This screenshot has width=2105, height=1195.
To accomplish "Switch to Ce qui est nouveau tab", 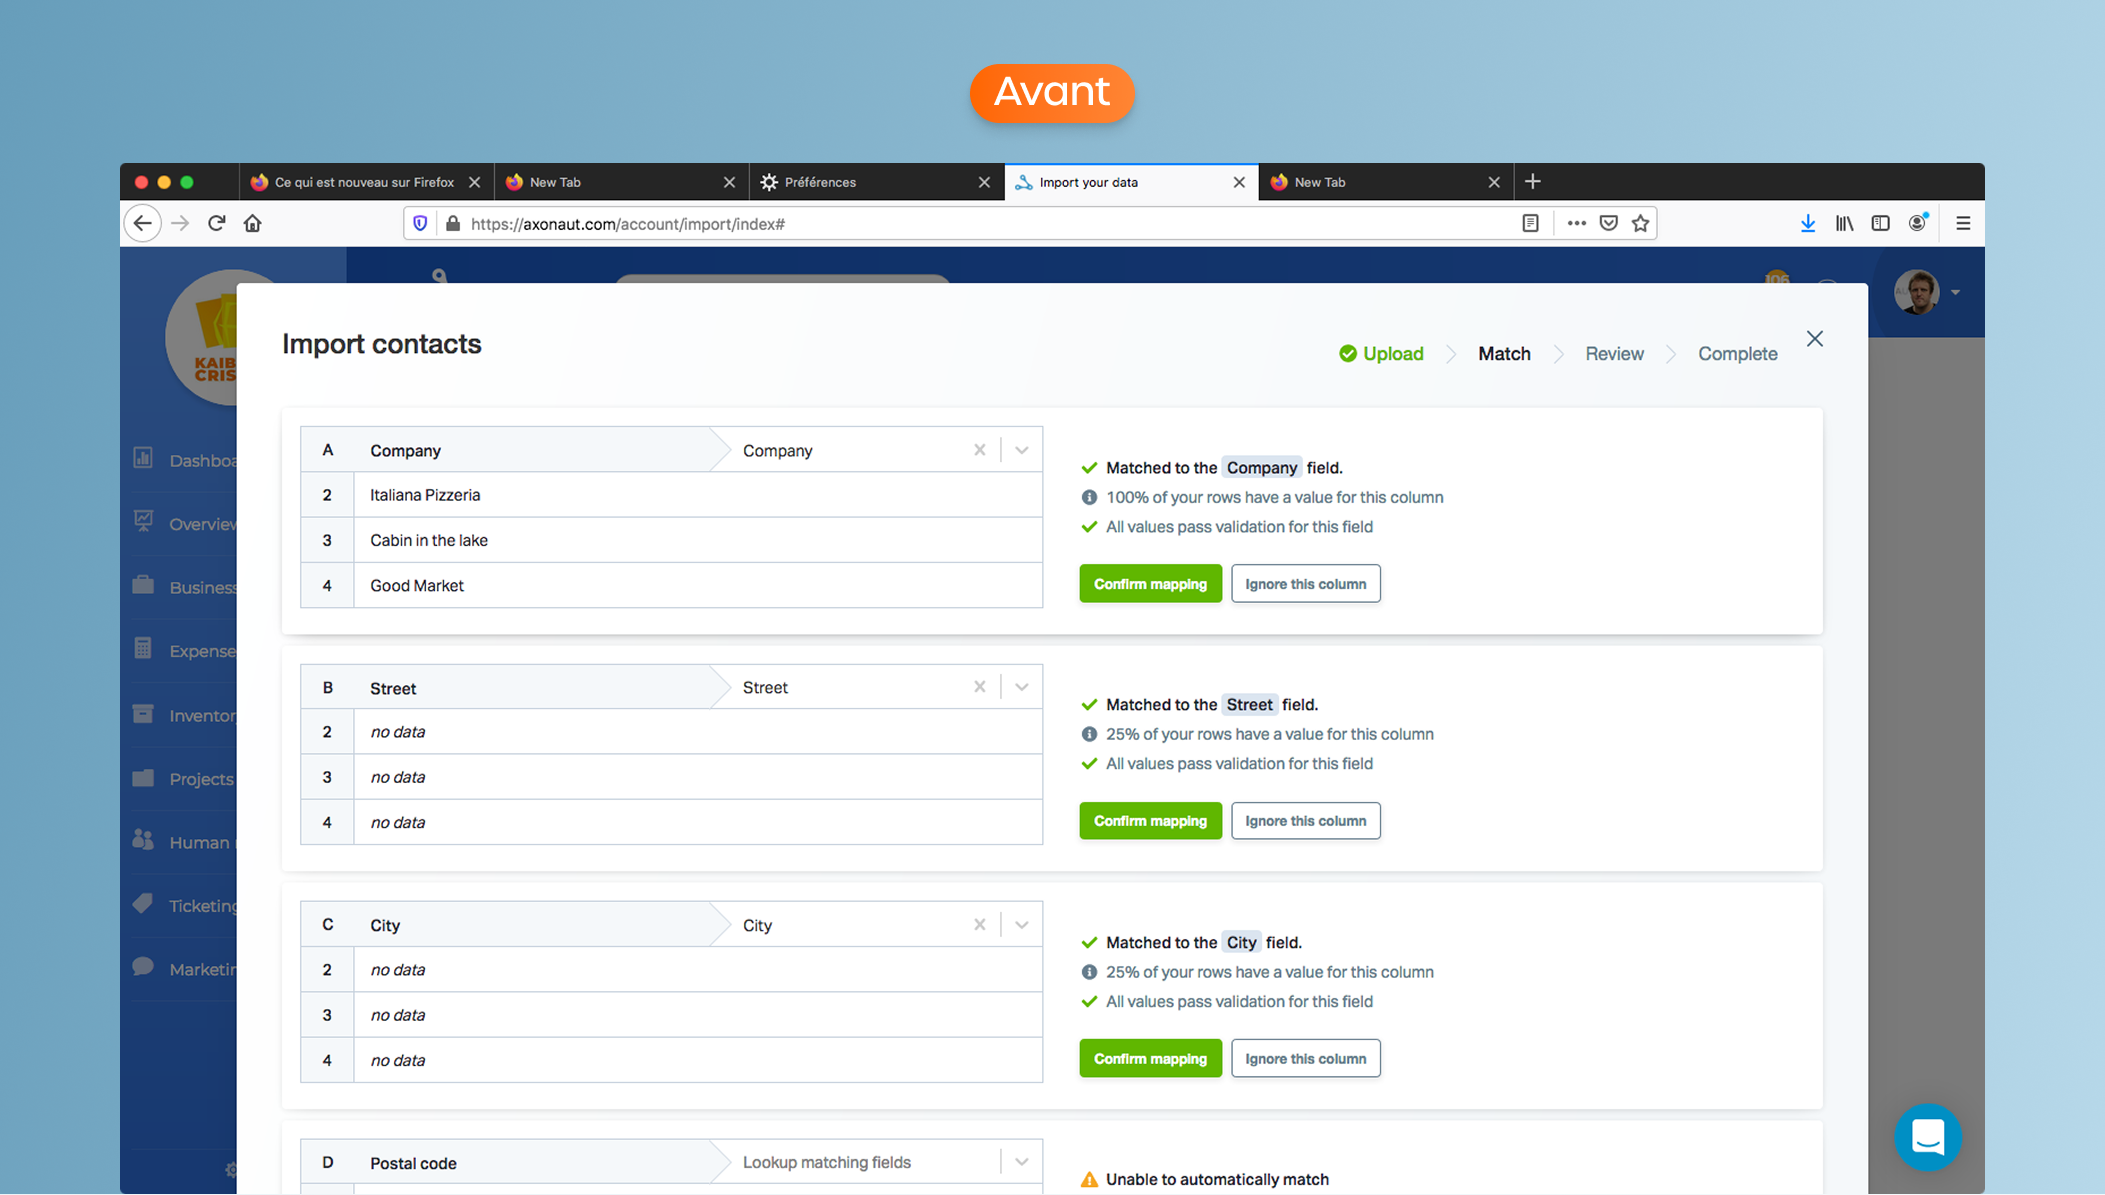I will (362, 182).
